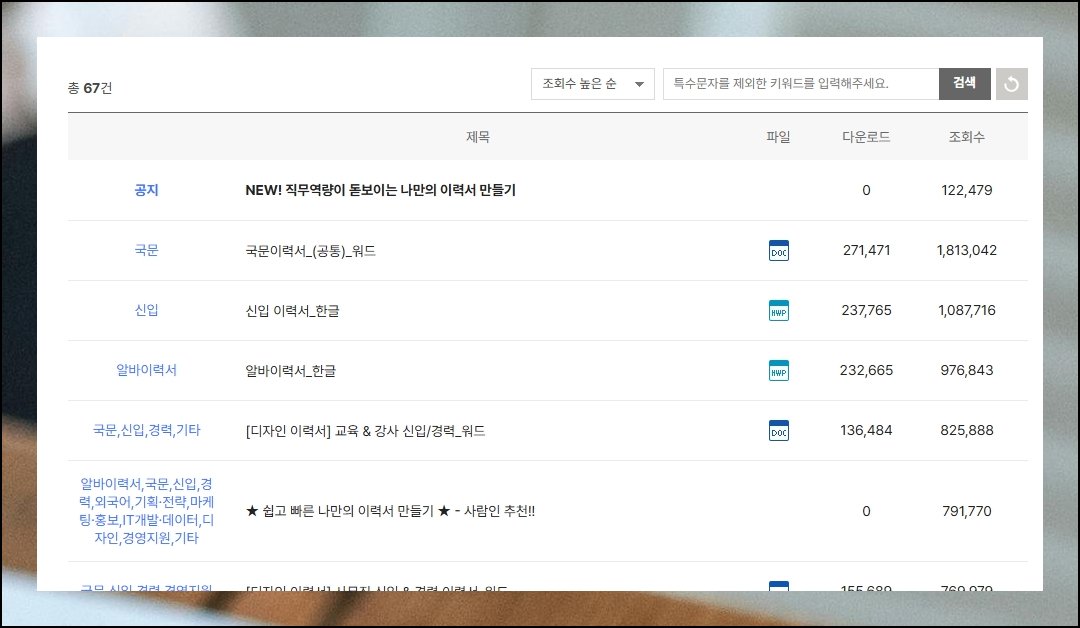Open the 국문이력서_(공통)_워드 post

pos(311,251)
